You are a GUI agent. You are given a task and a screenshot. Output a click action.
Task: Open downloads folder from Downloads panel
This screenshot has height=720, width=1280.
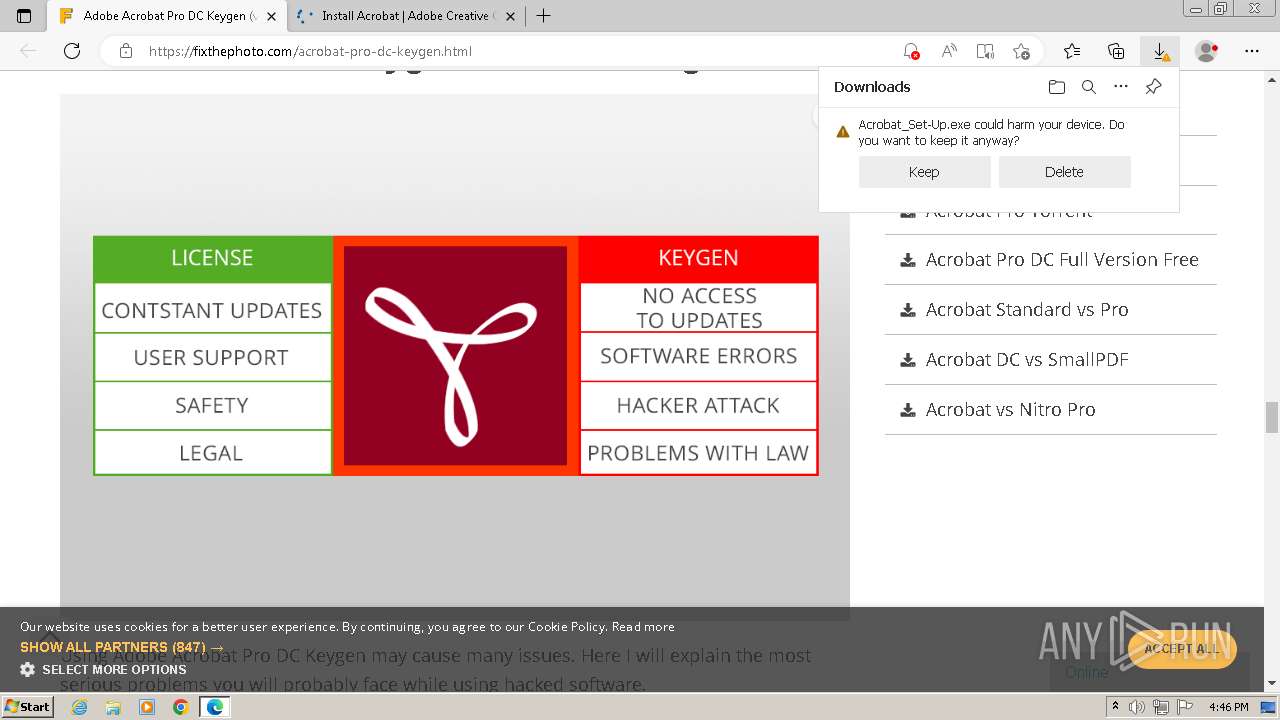[x=1057, y=87]
